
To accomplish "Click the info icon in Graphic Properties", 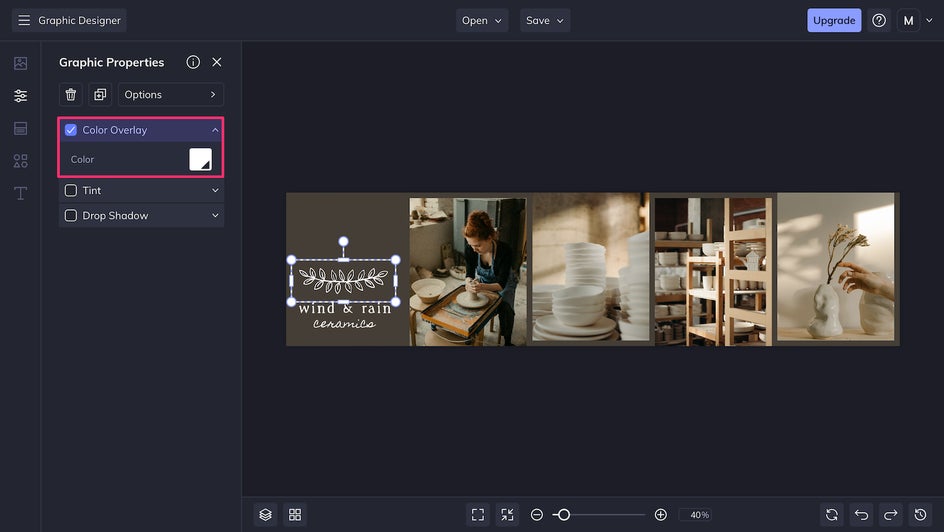I will (x=193, y=62).
